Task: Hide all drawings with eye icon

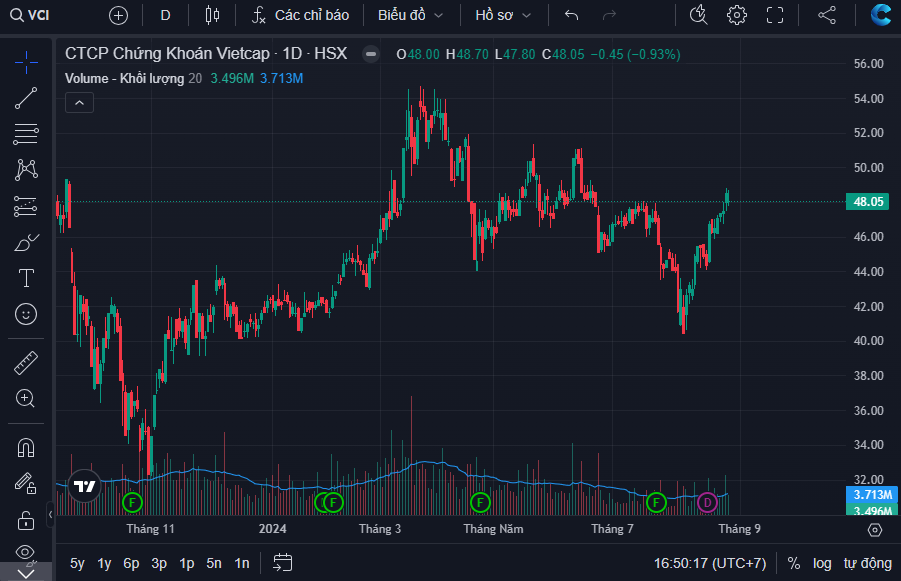Action: point(27,552)
